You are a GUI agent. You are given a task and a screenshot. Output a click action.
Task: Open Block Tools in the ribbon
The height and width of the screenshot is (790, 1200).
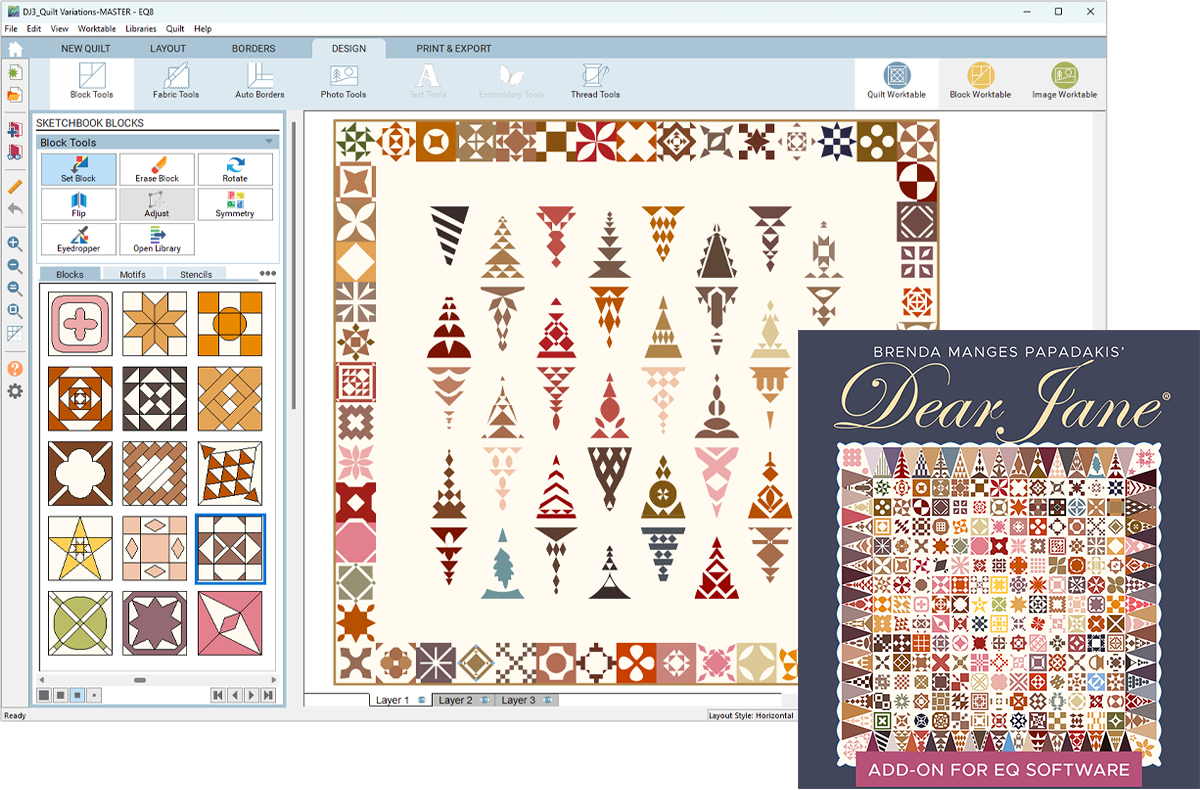tap(92, 82)
